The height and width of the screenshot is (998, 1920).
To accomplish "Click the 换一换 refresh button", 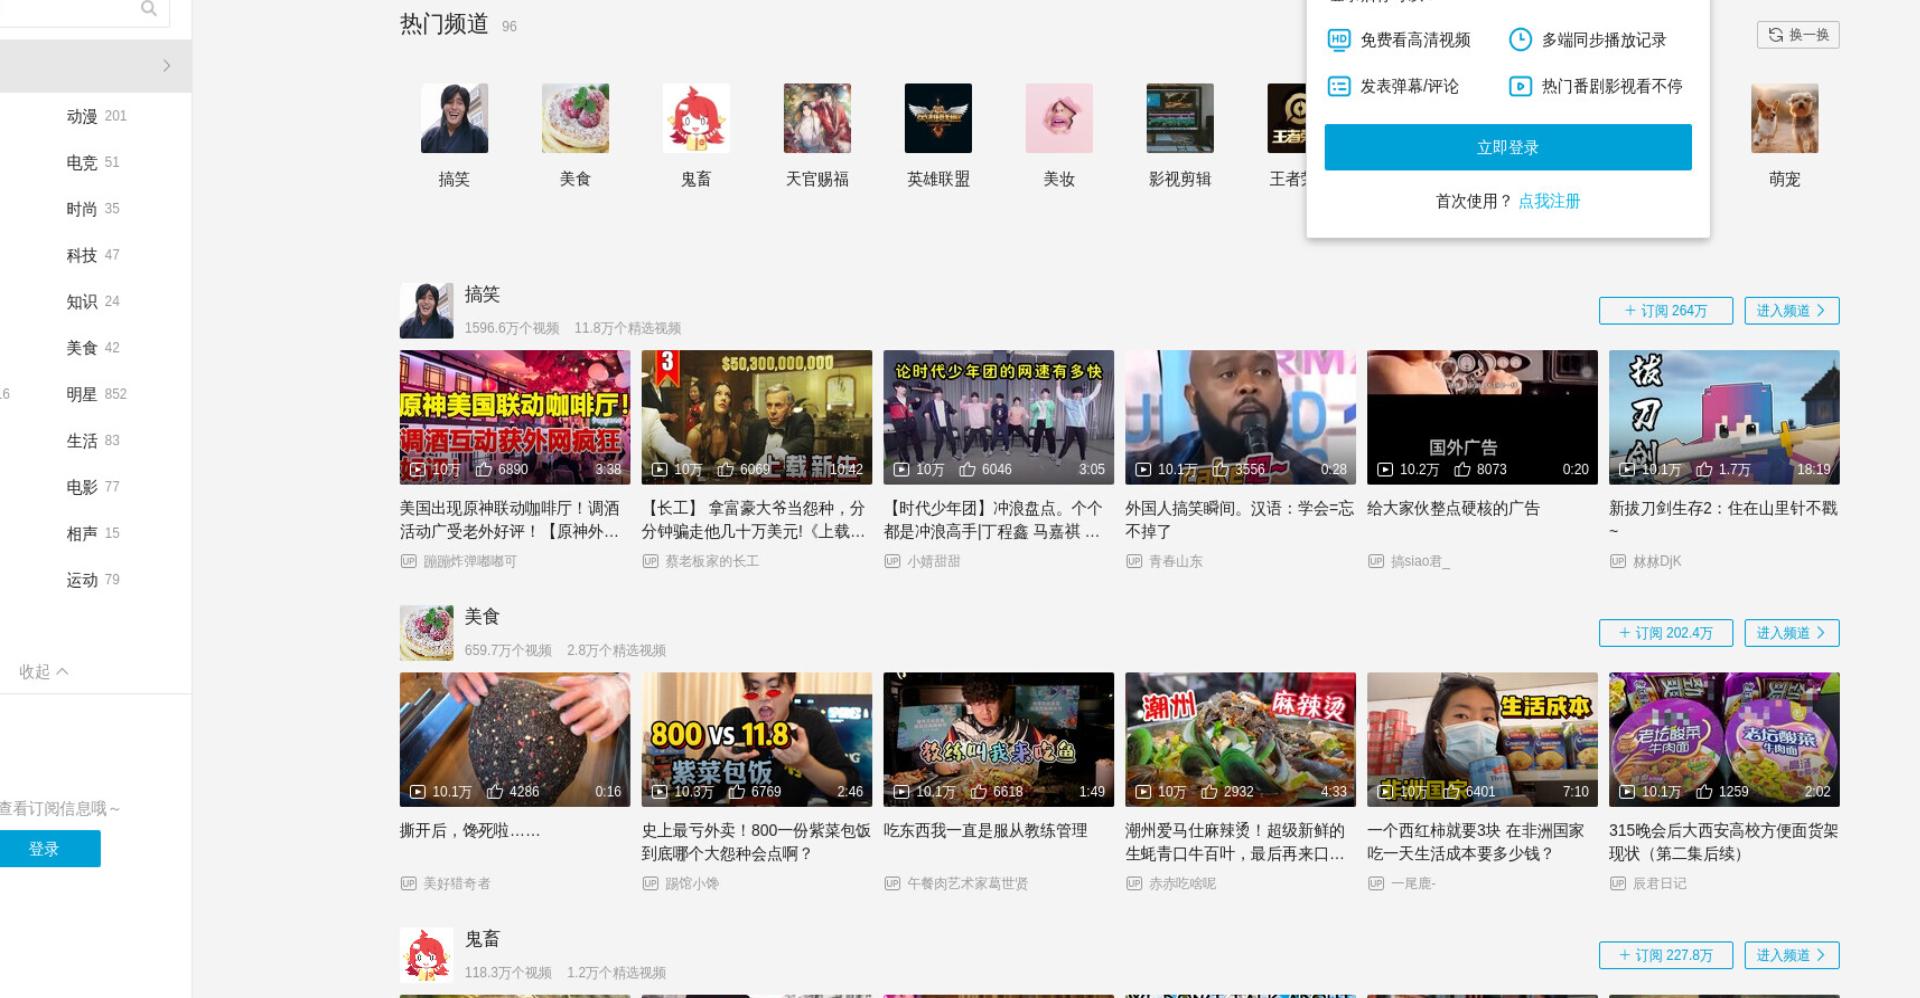I will 1798,35.
